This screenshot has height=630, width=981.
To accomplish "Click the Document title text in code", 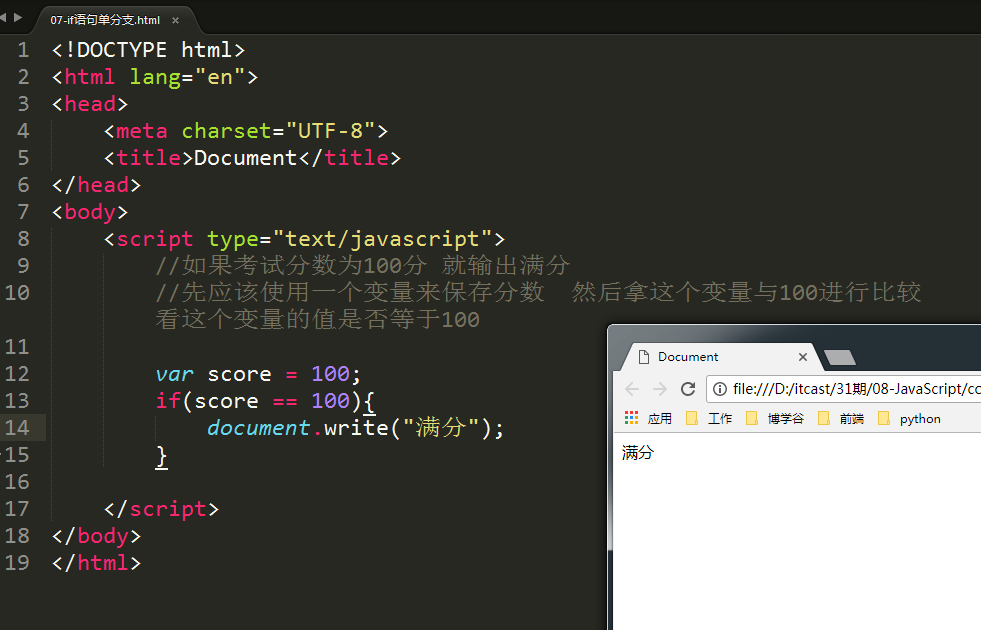I will click(x=245, y=158).
